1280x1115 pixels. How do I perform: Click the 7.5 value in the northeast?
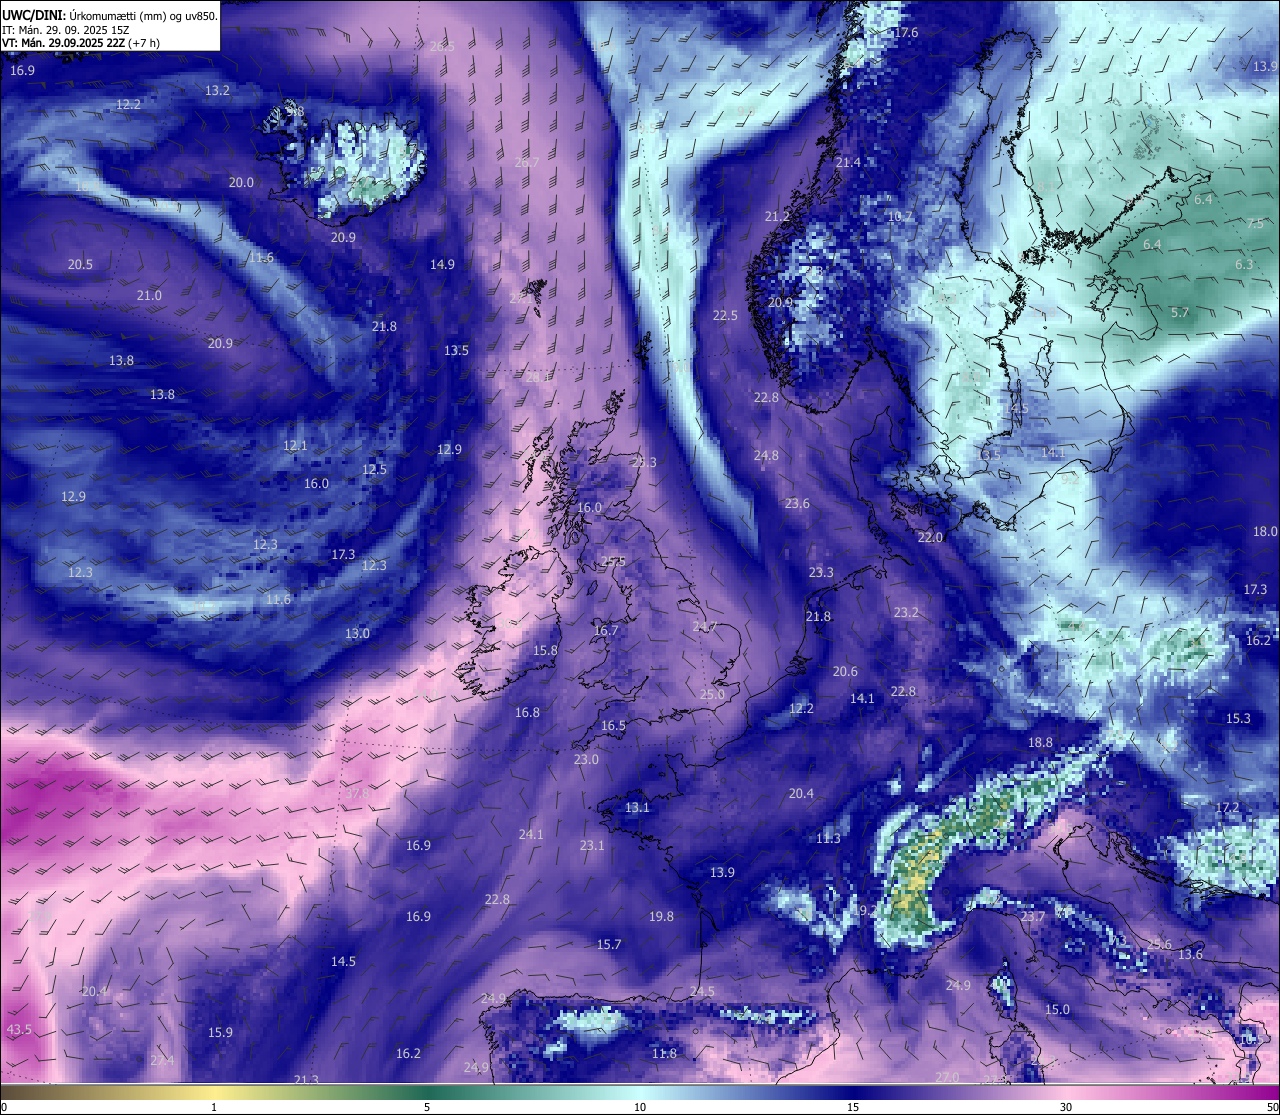(1255, 223)
